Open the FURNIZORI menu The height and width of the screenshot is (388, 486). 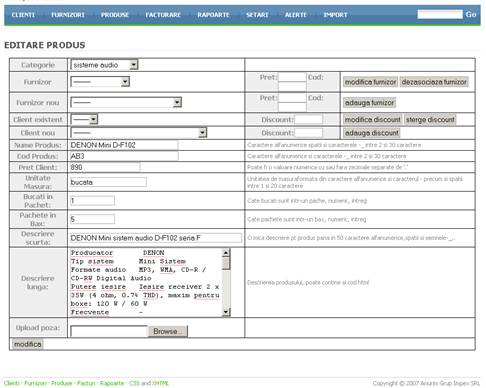tap(68, 15)
